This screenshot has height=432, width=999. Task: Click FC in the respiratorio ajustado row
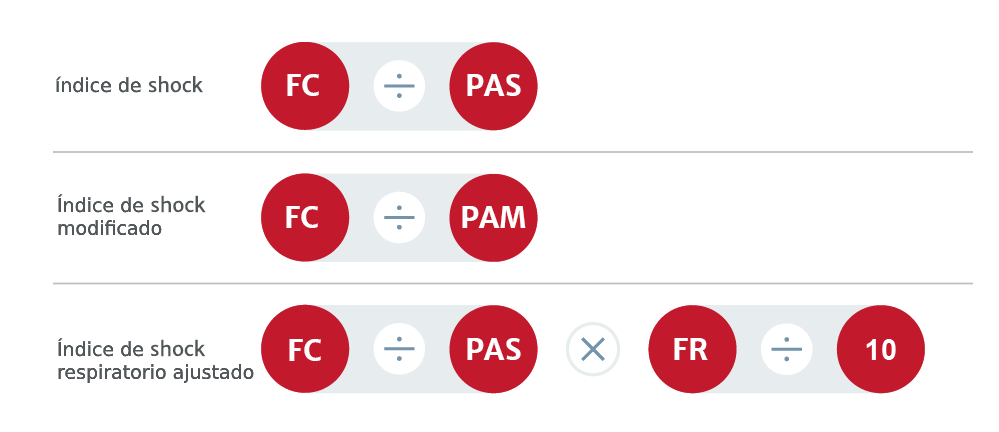tap(305, 349)
